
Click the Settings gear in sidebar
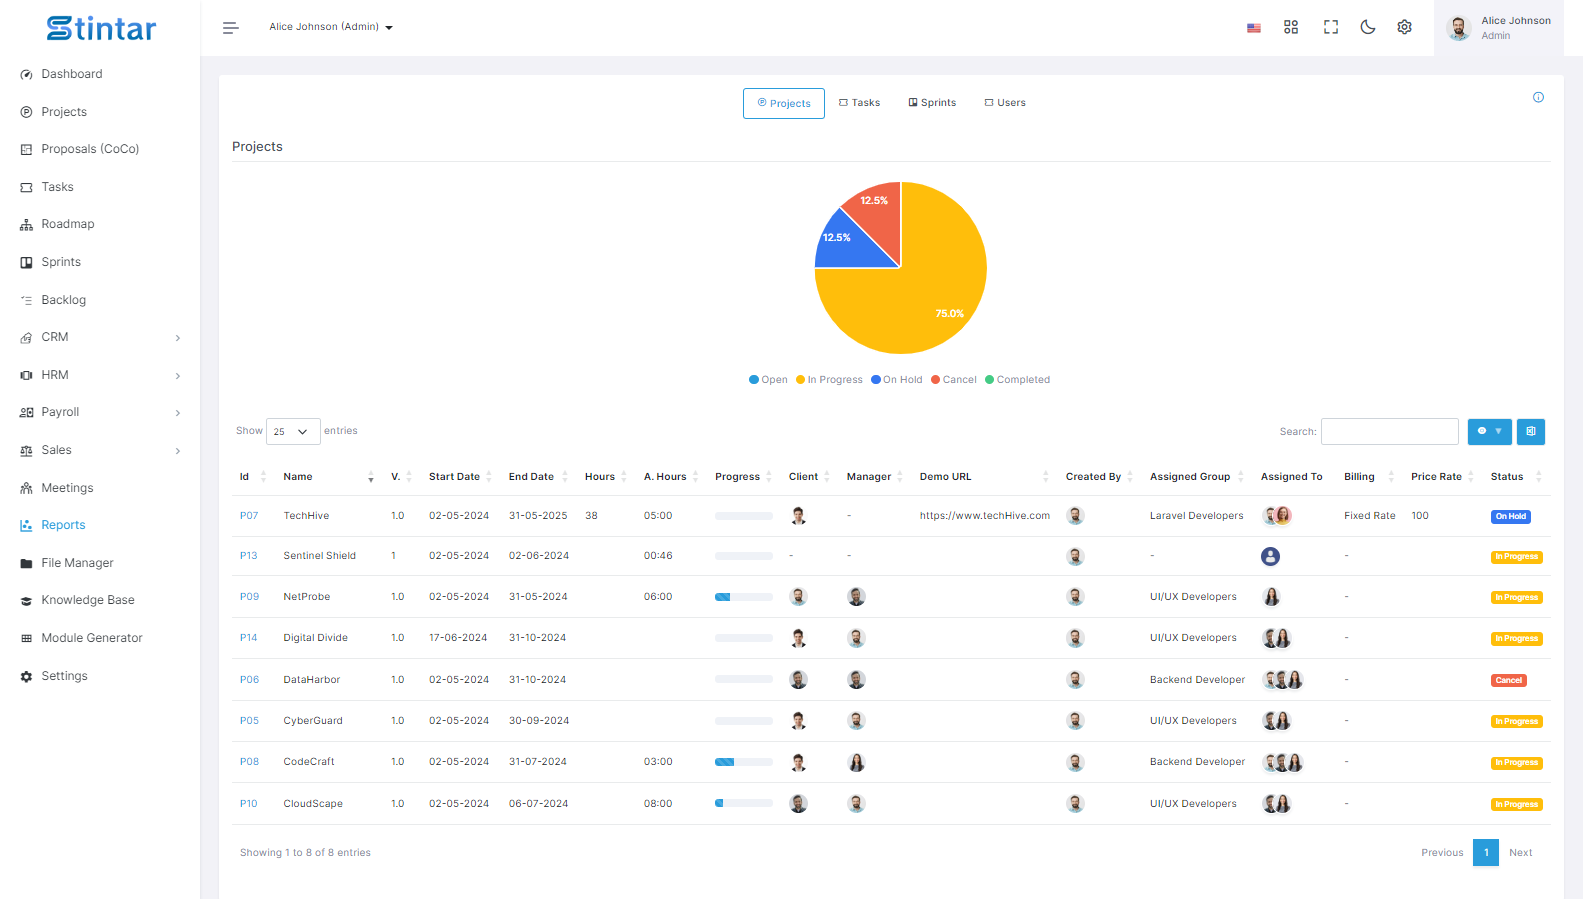click(x=27, y=677)
